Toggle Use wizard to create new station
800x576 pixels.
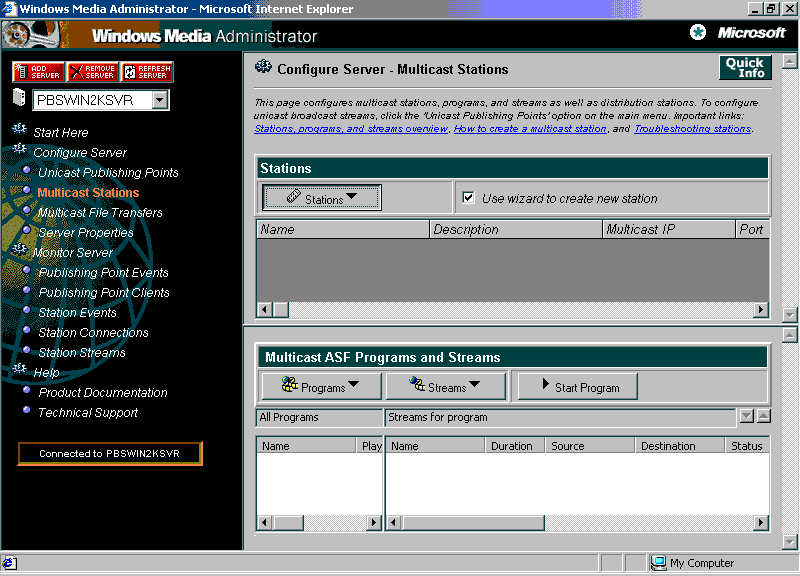[468, 197]
